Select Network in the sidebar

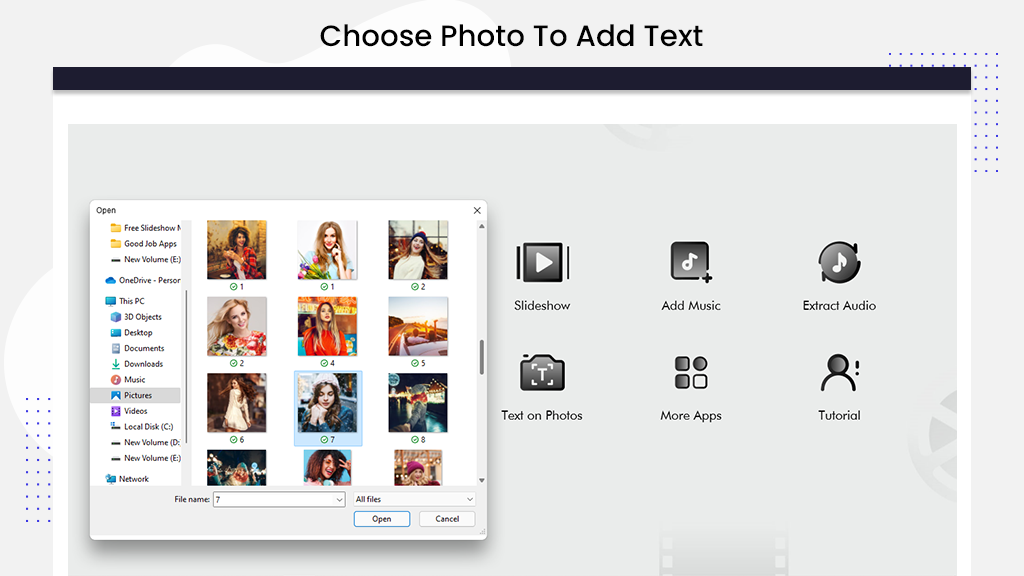click(127, 479)
